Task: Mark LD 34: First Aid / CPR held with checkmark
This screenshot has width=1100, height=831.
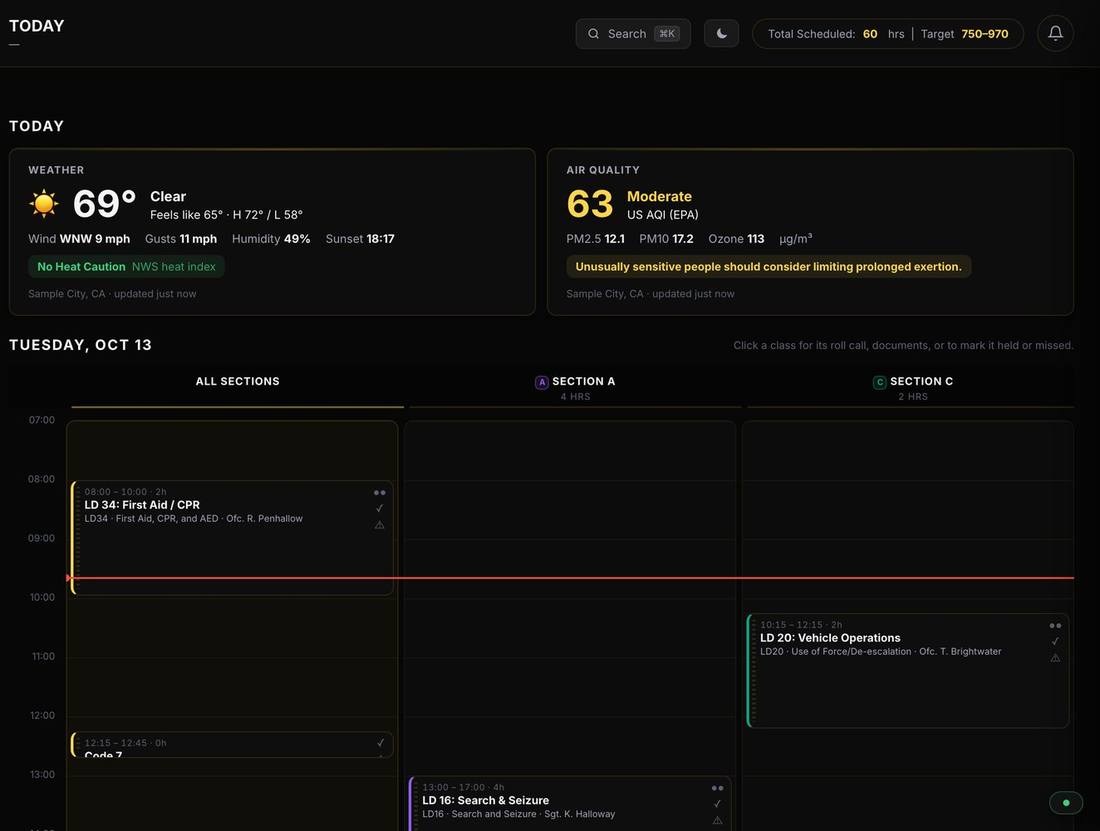Action: (x=380, y=508)
